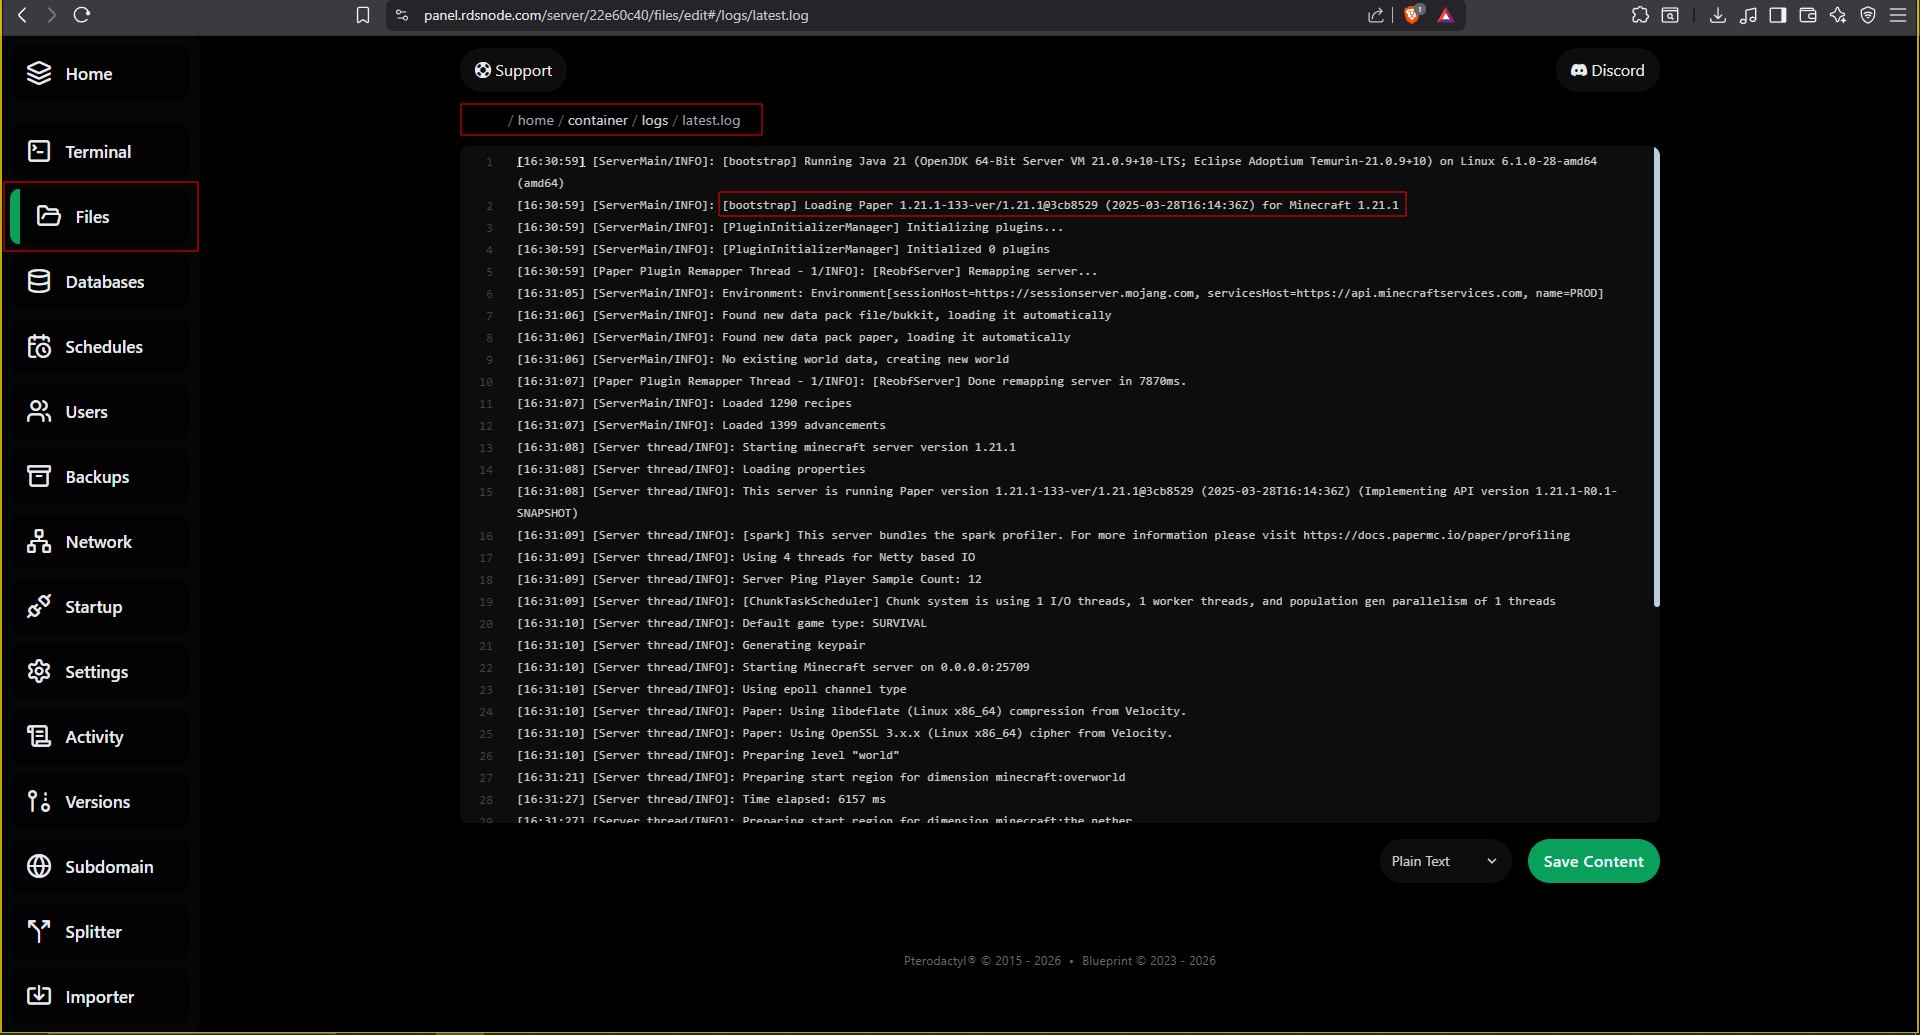Open the Brave VPN shield icon

coord(1868,15)
